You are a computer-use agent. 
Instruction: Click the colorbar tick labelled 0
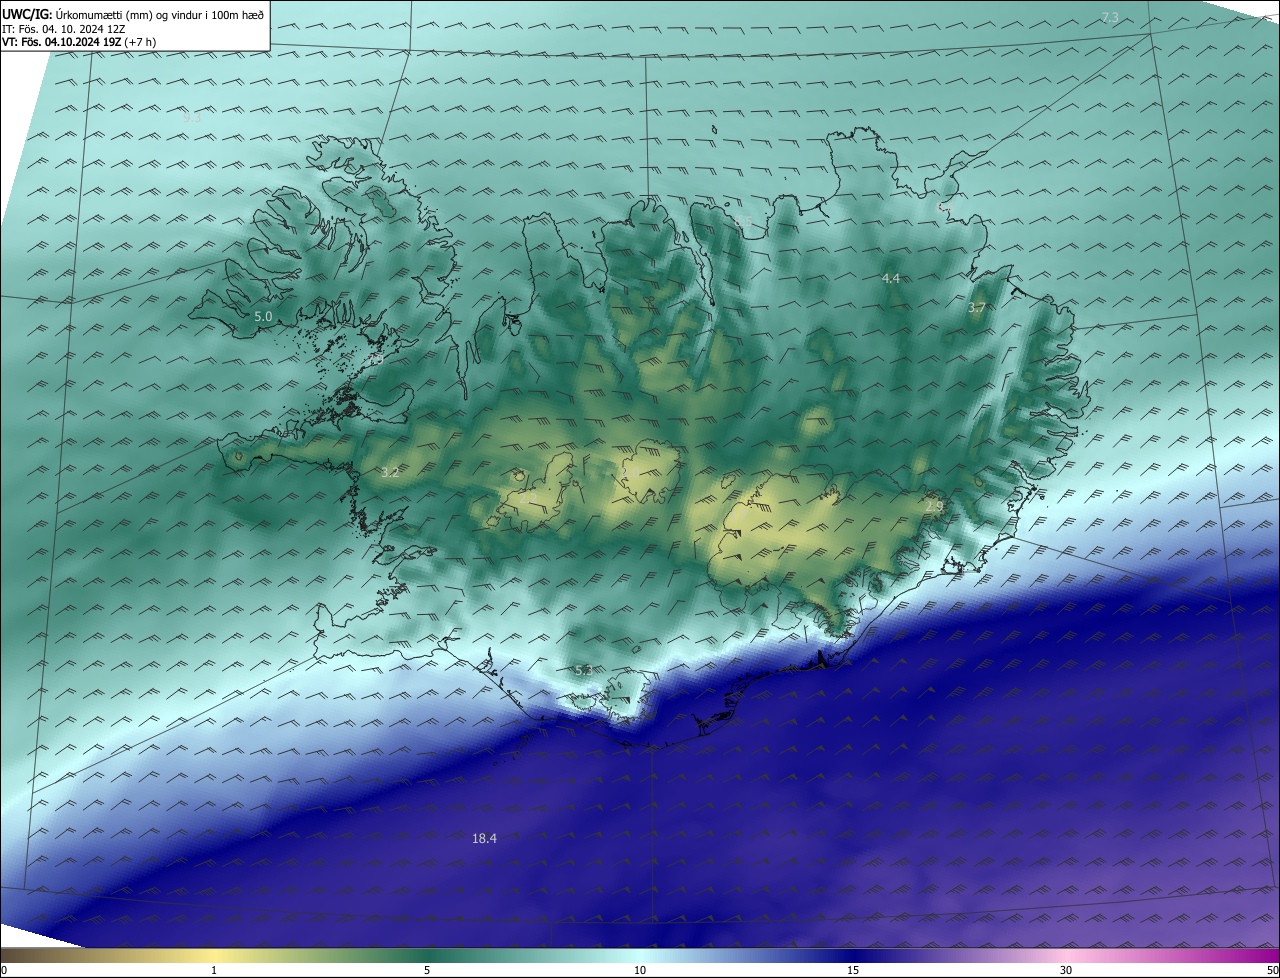coord(4,970)
